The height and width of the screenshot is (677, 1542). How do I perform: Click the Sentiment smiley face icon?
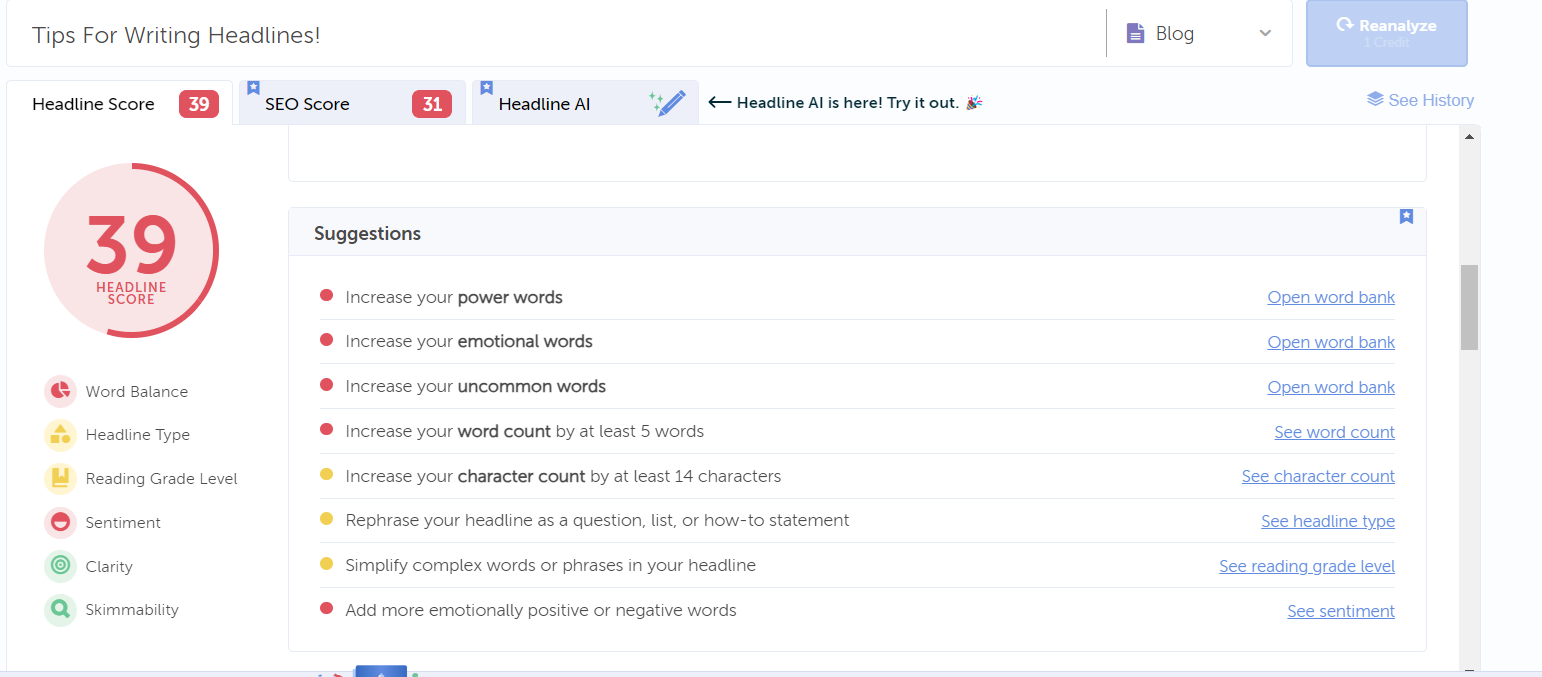click(60, 522)
